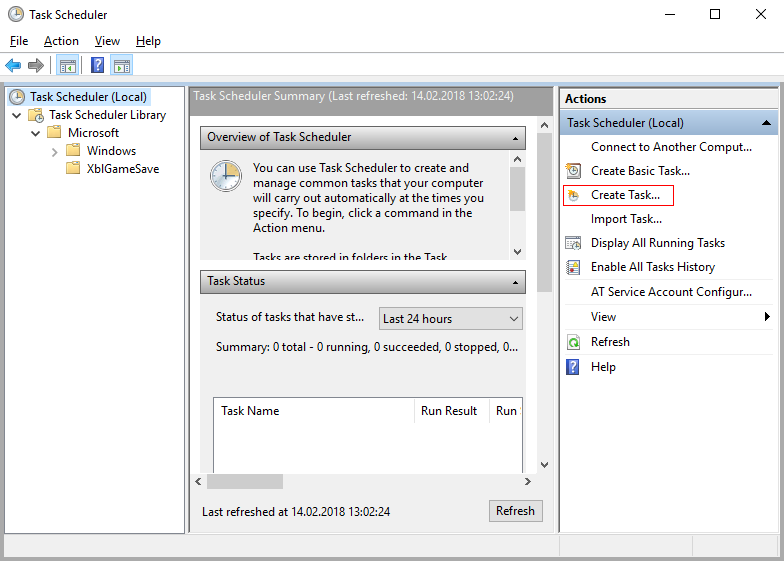The height and width of the screenshot is (561, 784).
Task: Click the horizontal scrollbar left arrow
Action: pos(198,482)
